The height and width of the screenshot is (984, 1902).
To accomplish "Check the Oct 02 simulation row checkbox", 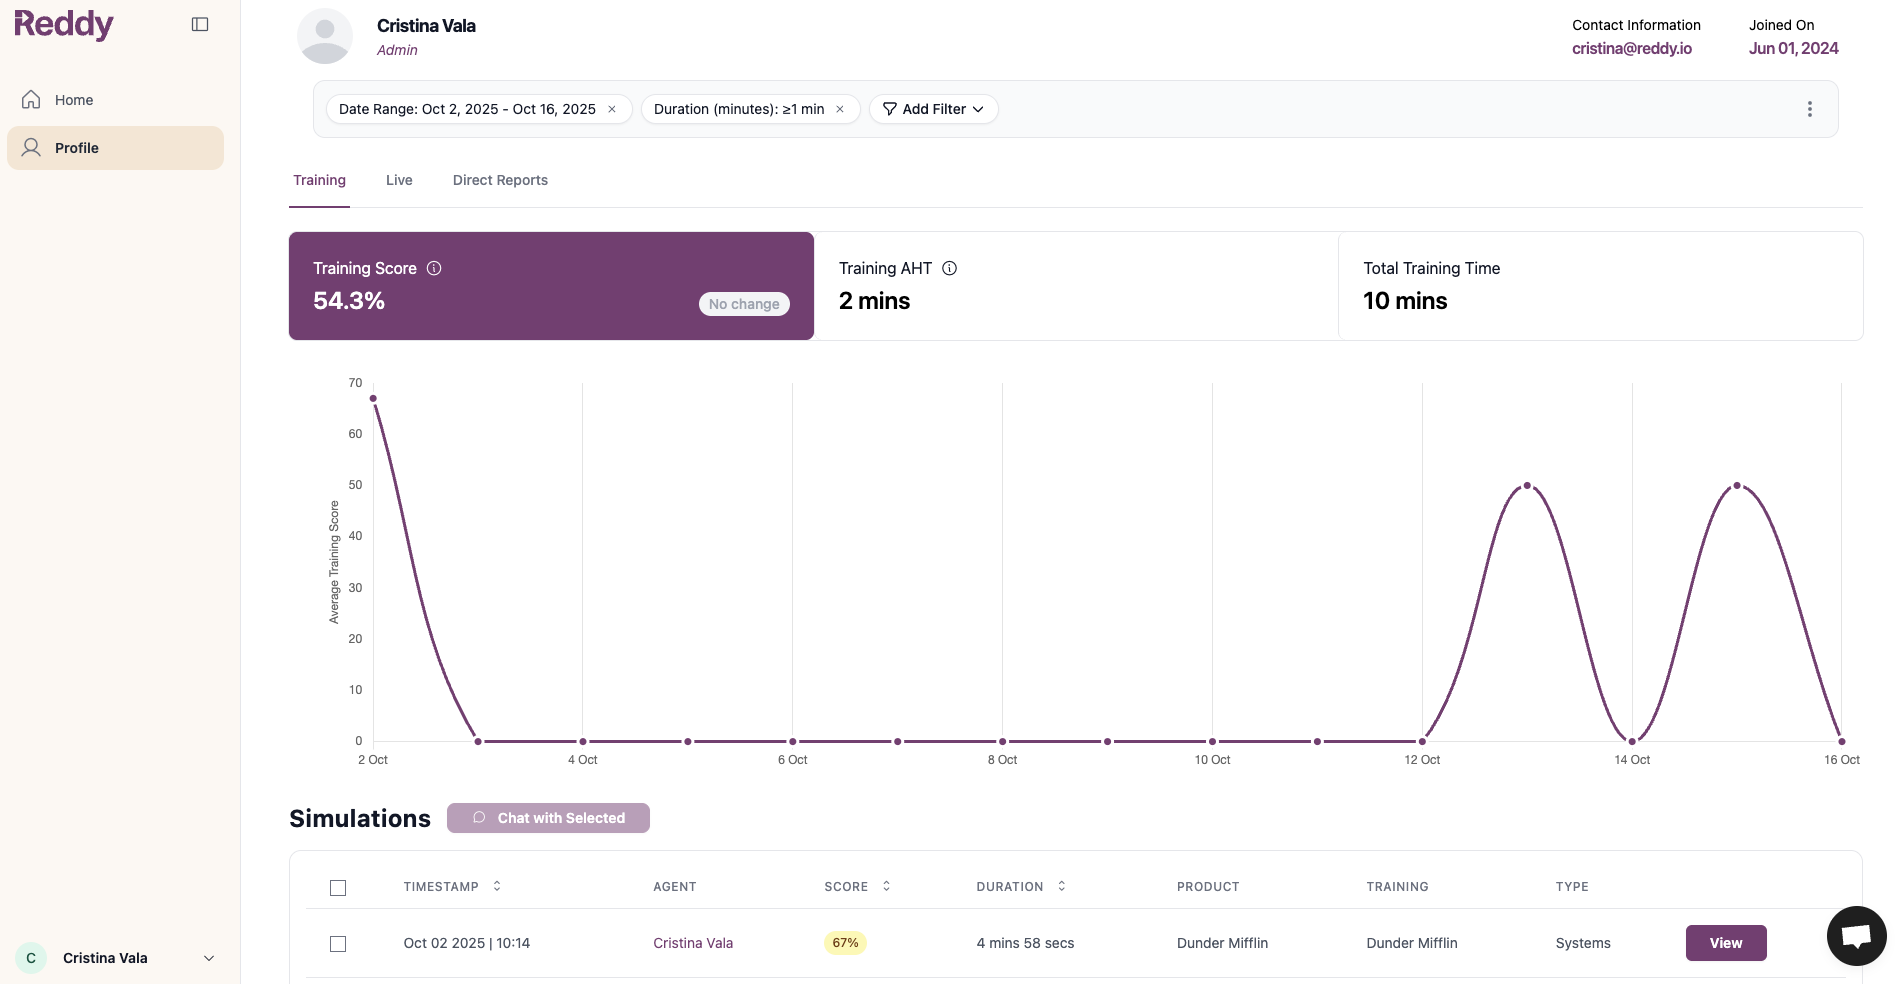I will [x=338, y=943].
